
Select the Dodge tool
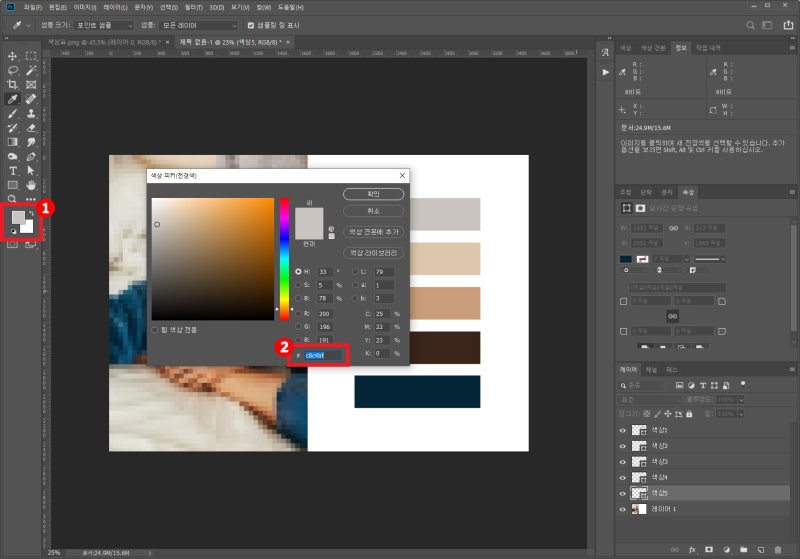[13, 156]
